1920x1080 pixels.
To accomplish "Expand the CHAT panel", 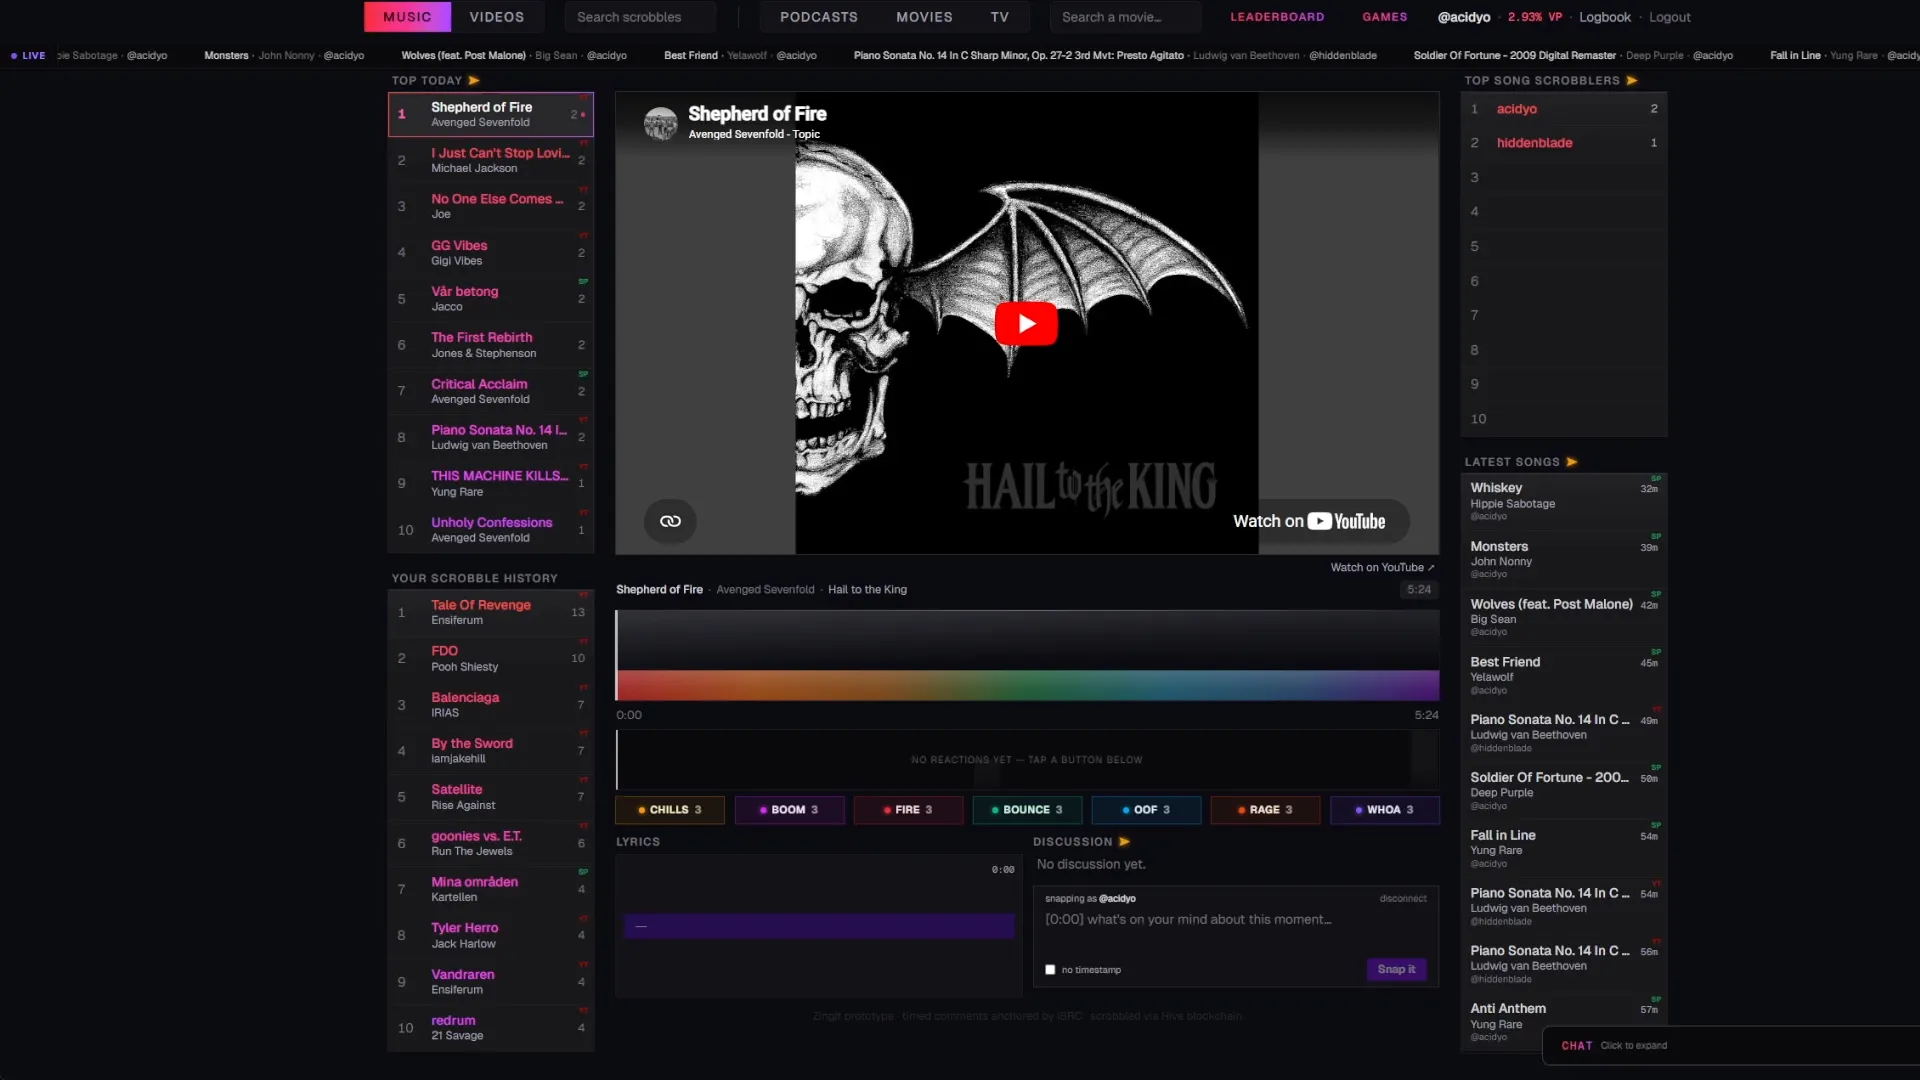I will 1730,1046.
